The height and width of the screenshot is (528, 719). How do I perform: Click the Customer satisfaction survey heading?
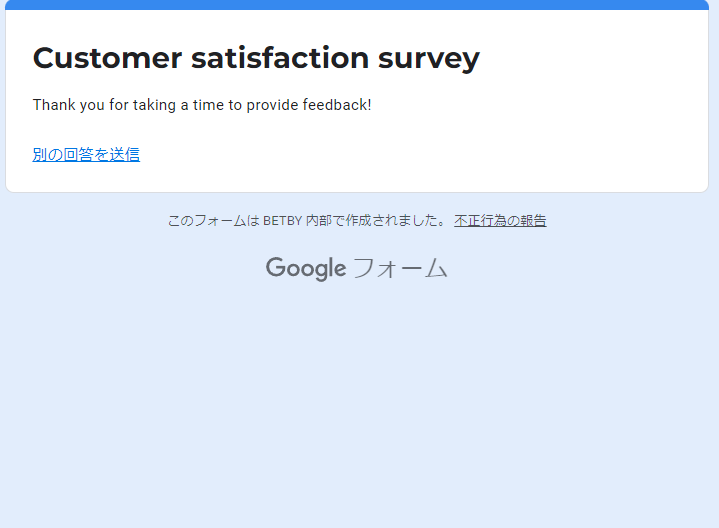[x=256, y=58]
